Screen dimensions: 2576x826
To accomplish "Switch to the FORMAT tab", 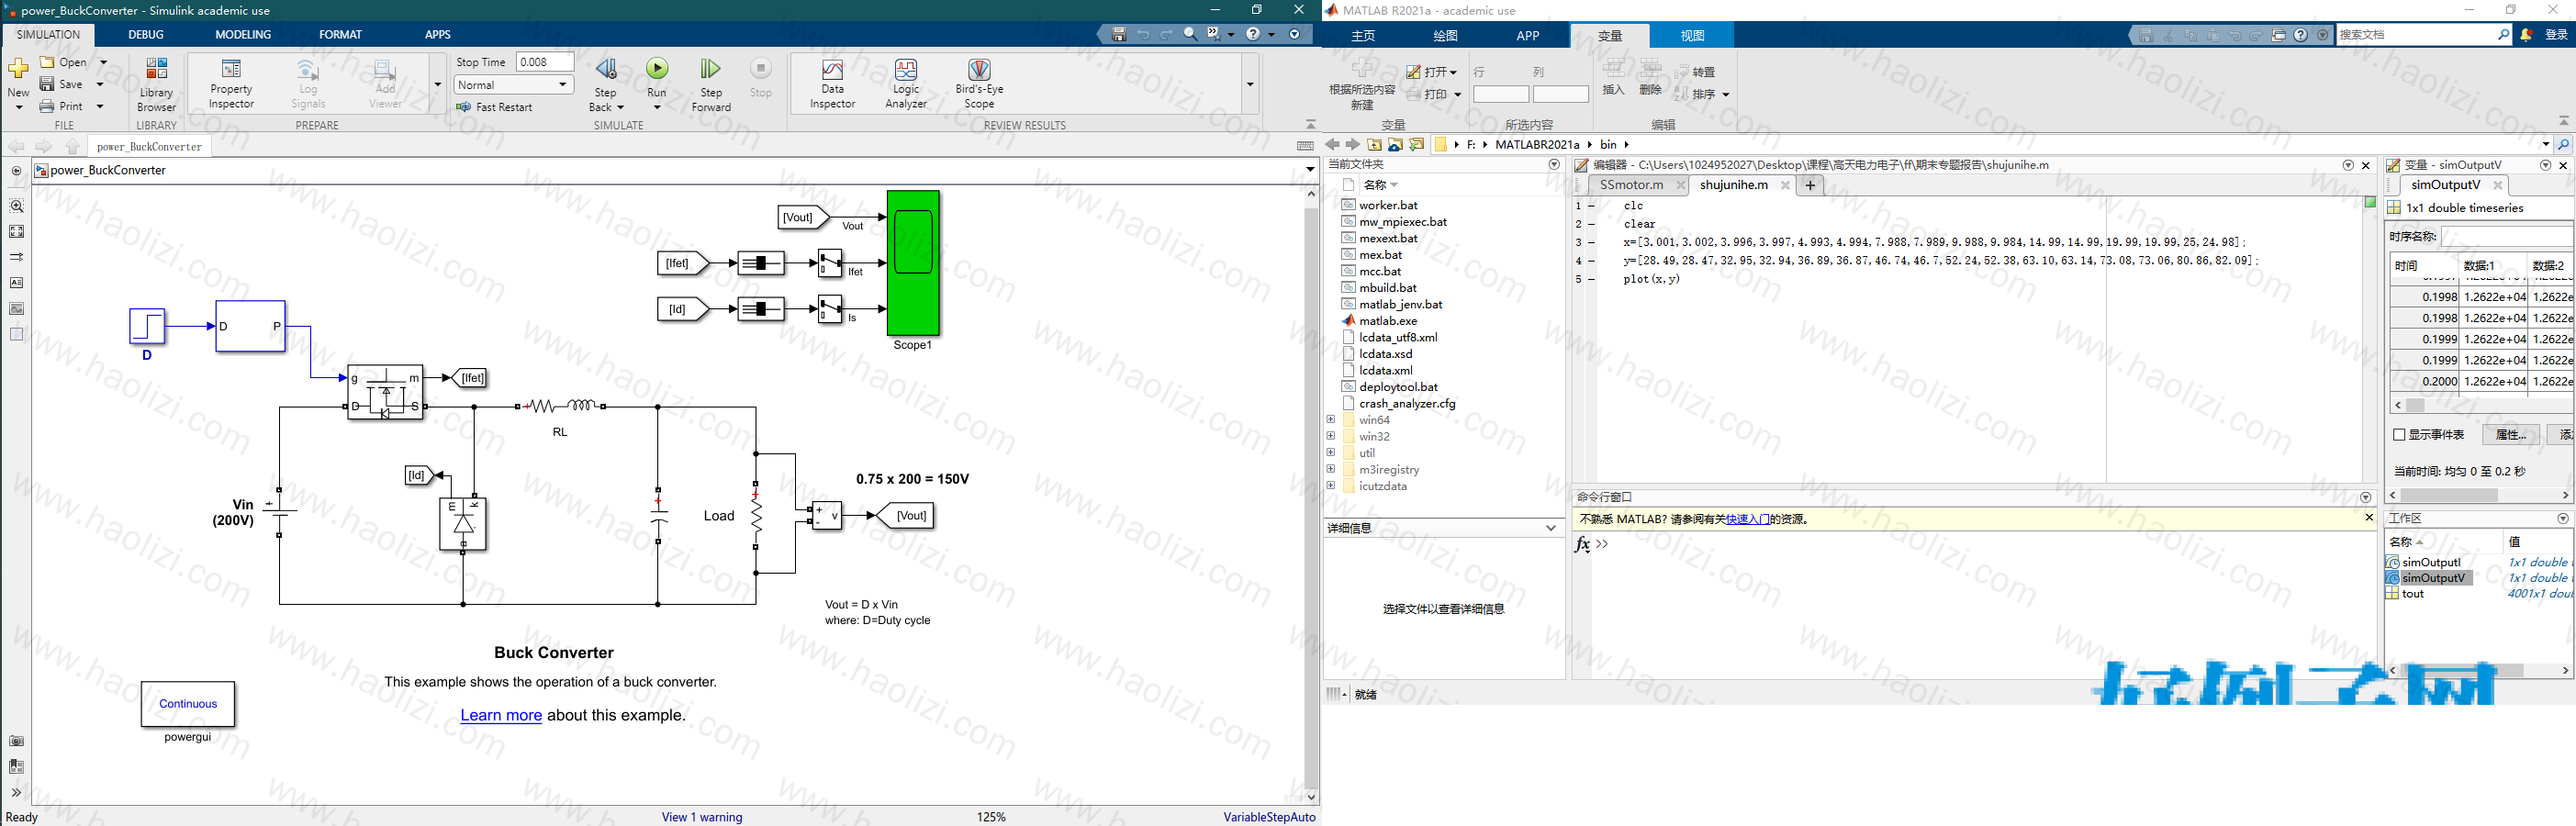I will (x=340, y=34).
